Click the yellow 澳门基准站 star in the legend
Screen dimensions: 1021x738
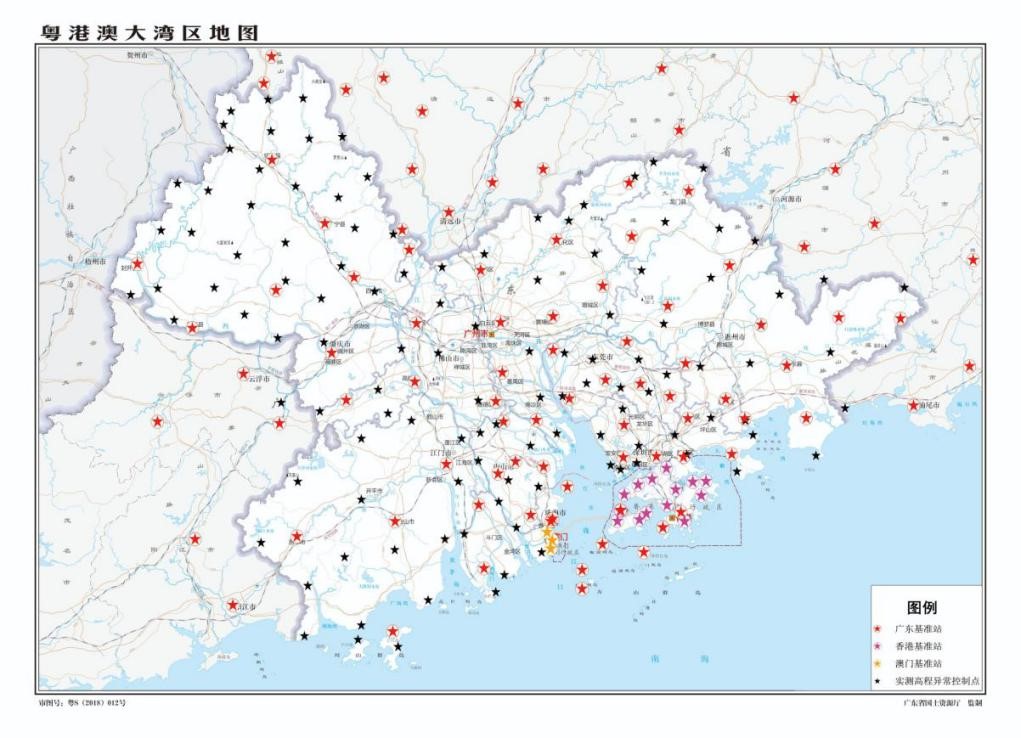pyautogui.click(x=877, y=663)
